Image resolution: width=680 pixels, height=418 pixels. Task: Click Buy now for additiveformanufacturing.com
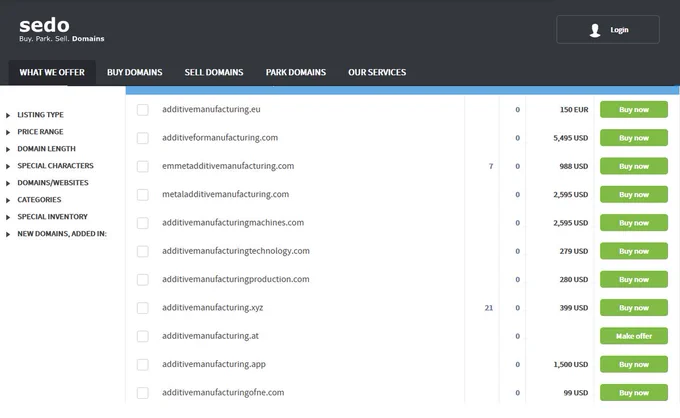[634, 138]
